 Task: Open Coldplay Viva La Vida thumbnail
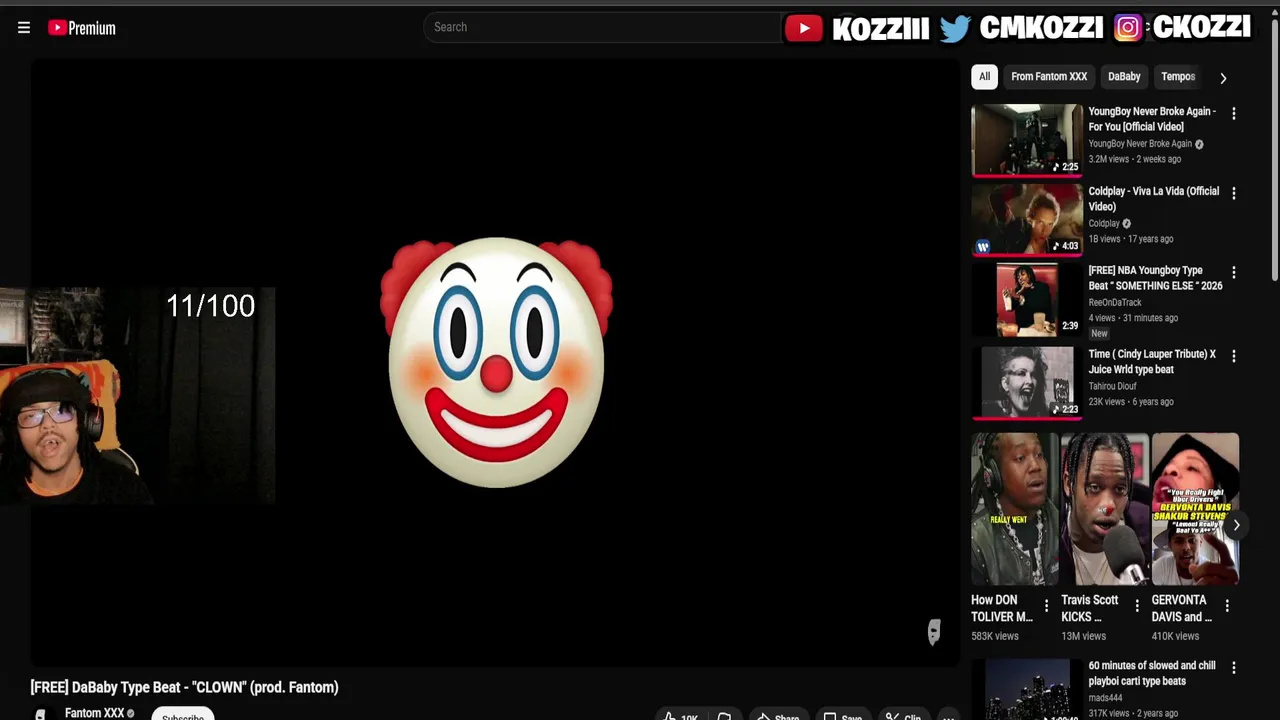1027,219
